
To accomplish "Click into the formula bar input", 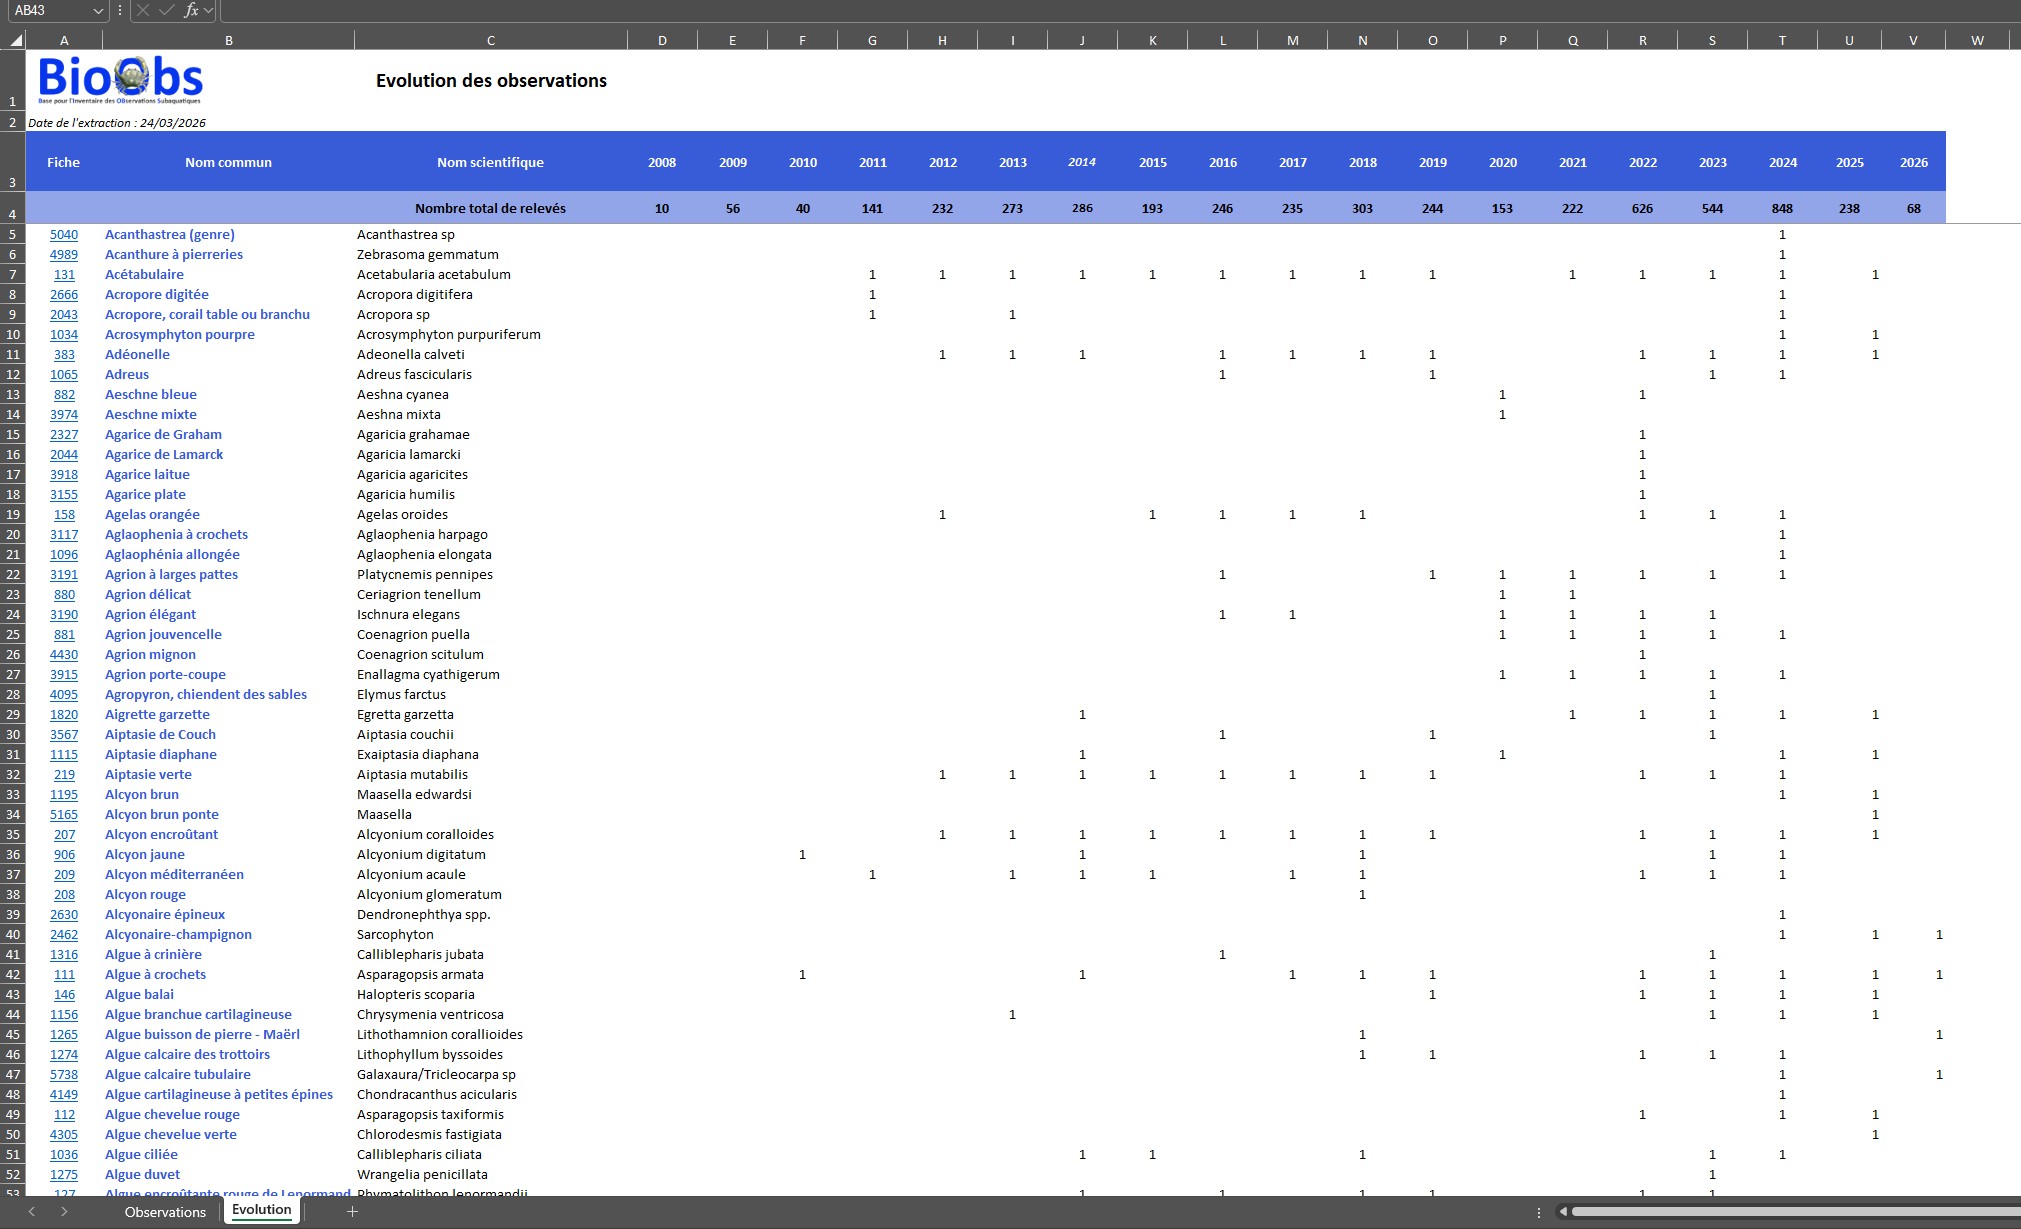I will coord(1100,10).
